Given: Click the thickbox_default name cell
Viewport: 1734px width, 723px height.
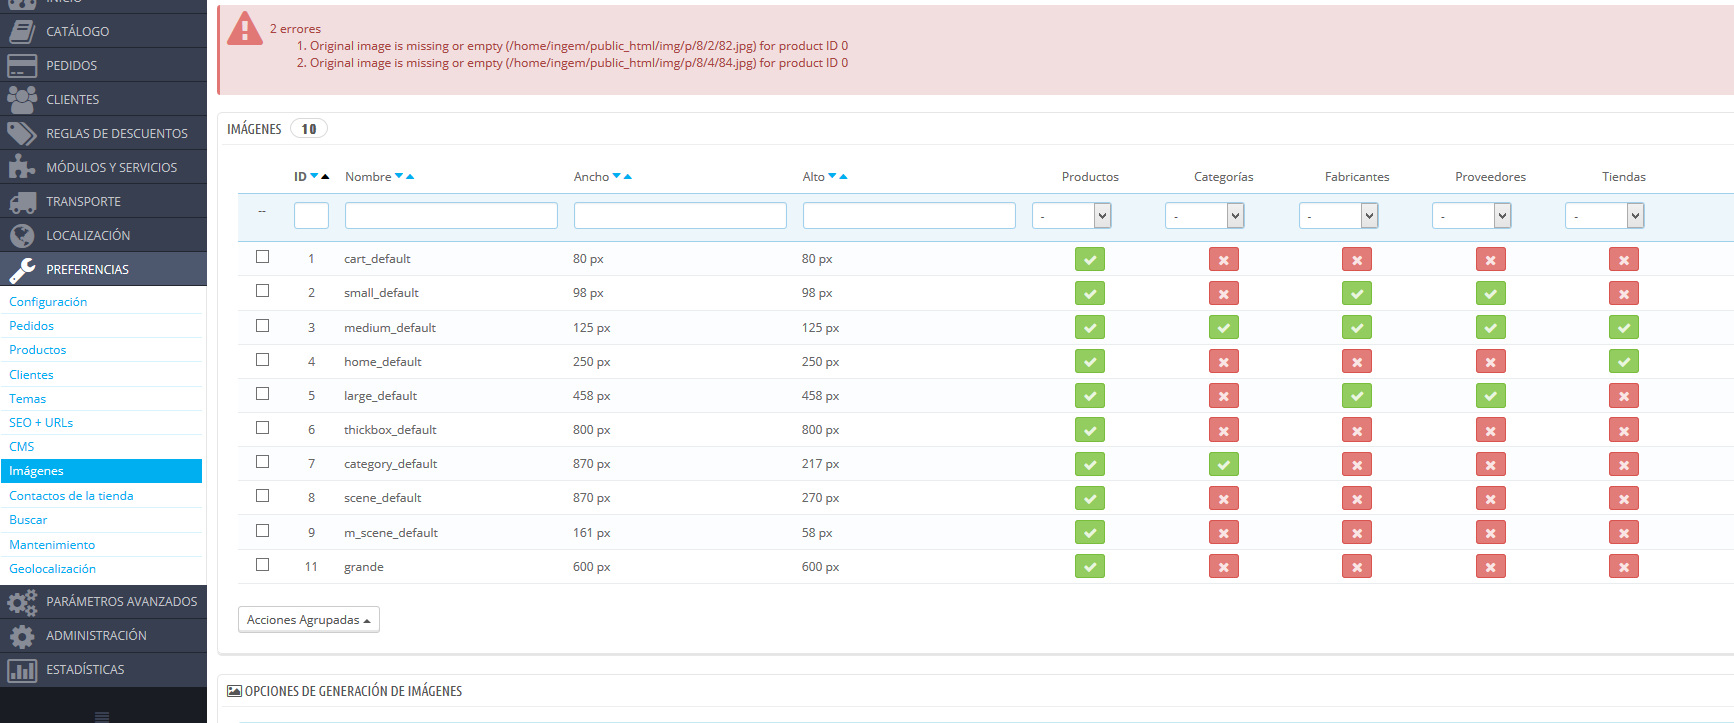Looking at the screenshot, I should coord(390,430).
